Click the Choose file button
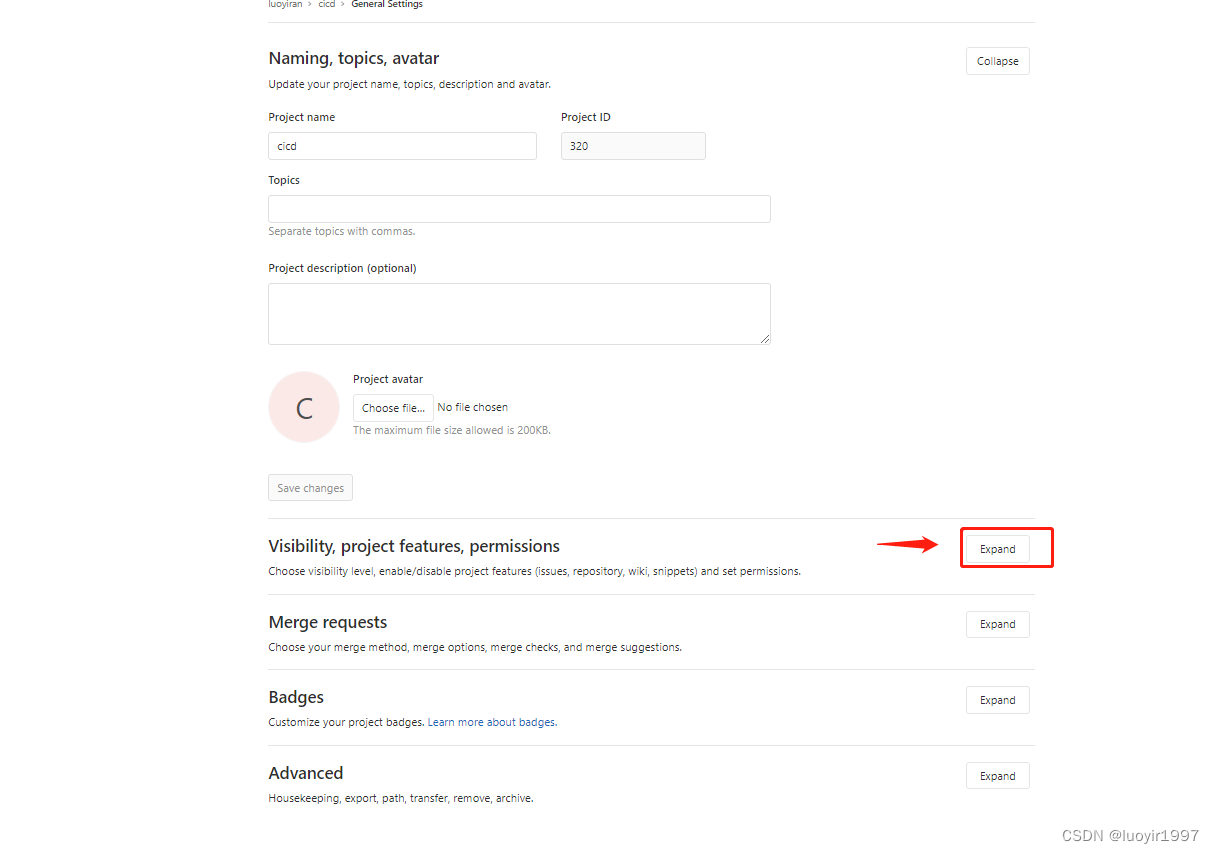 click(x=393, y=408)
